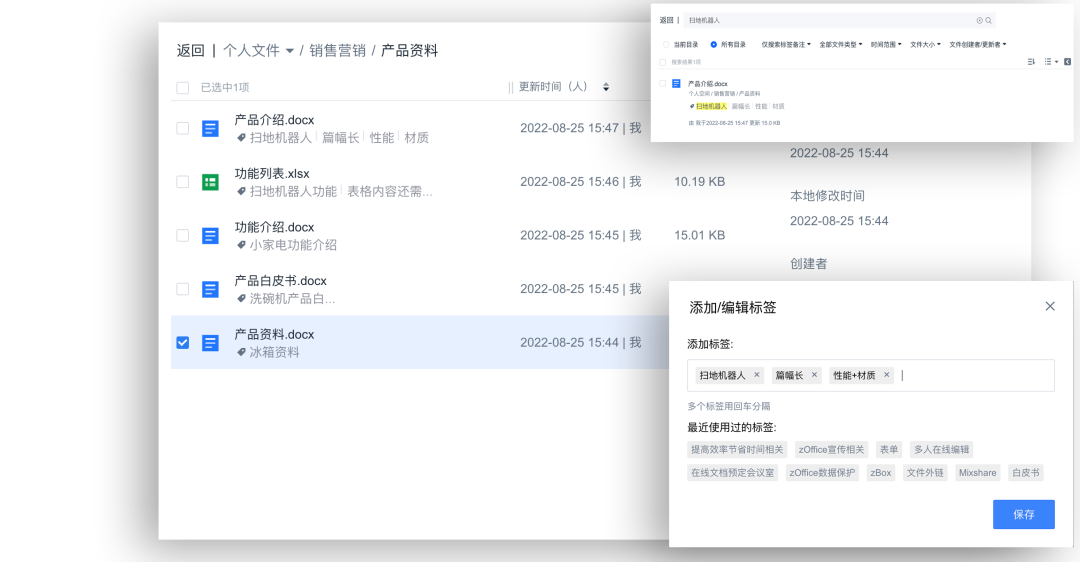Click the 10.19 KB size value
The width and height of the screenshot is (1080, 562).
tap(699, 182)
